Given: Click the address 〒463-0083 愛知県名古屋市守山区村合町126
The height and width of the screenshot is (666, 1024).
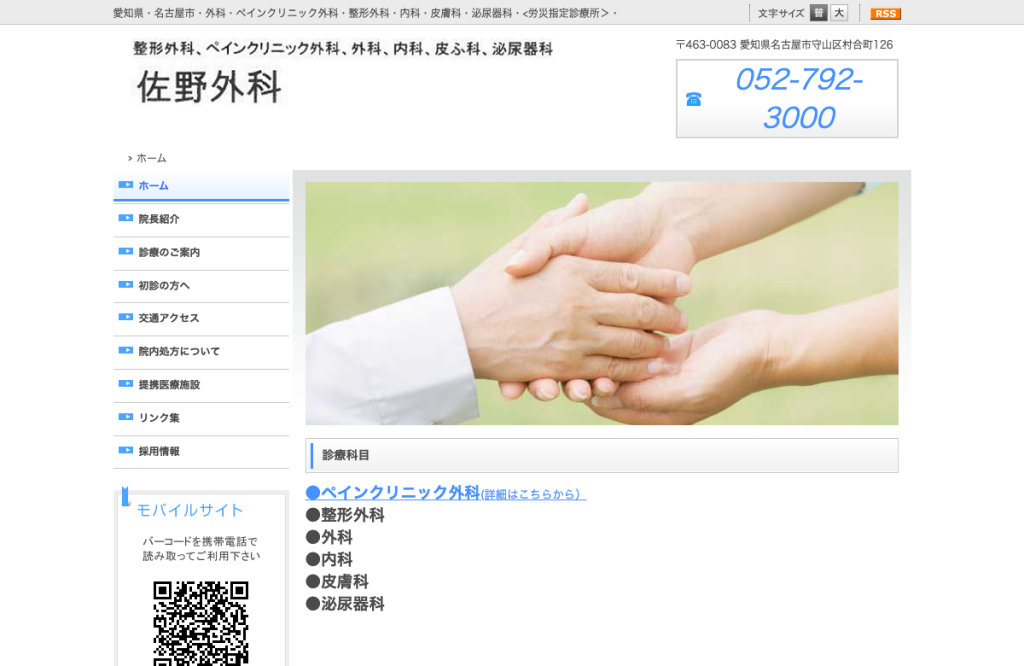Looking at the screenshot, I should pyautogui.click(x=784, y=45).
